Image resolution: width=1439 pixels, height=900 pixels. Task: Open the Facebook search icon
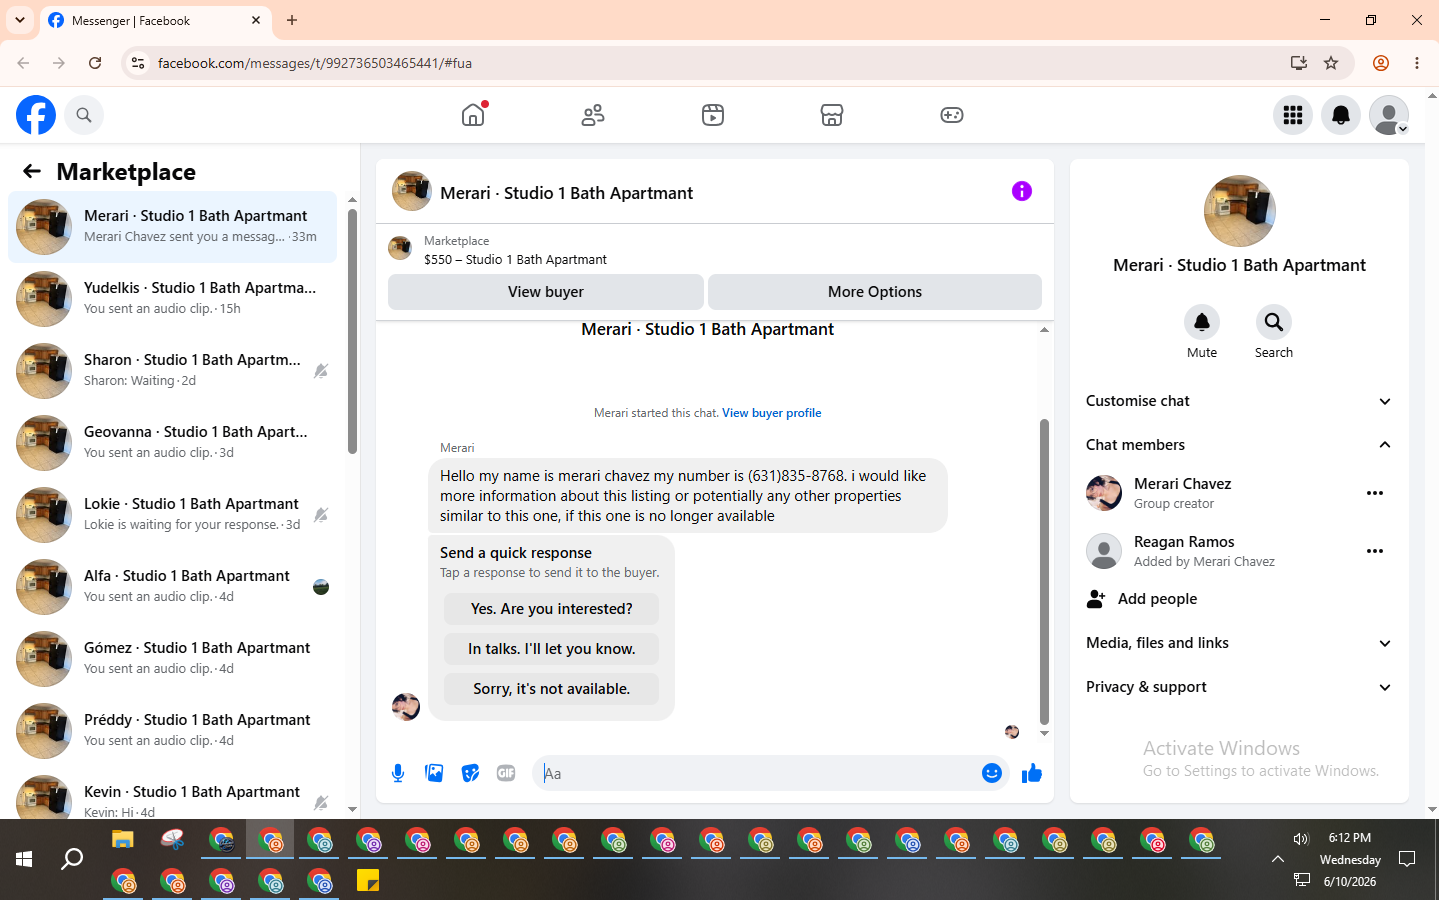coord(84,115)
